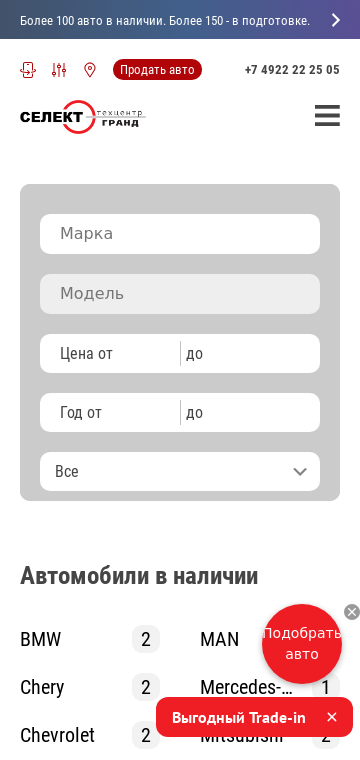Image resolution: width=360 pixels, height=760 pixels.
Task: Click the arrow on top promo banner
Action: [336, 20]
